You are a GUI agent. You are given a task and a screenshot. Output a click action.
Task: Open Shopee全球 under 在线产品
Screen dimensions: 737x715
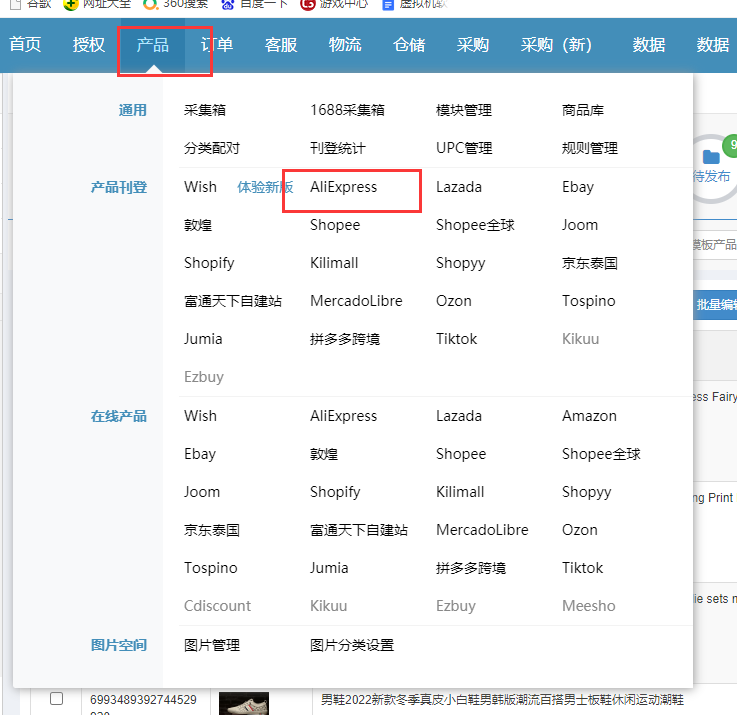tap(601, 454)
